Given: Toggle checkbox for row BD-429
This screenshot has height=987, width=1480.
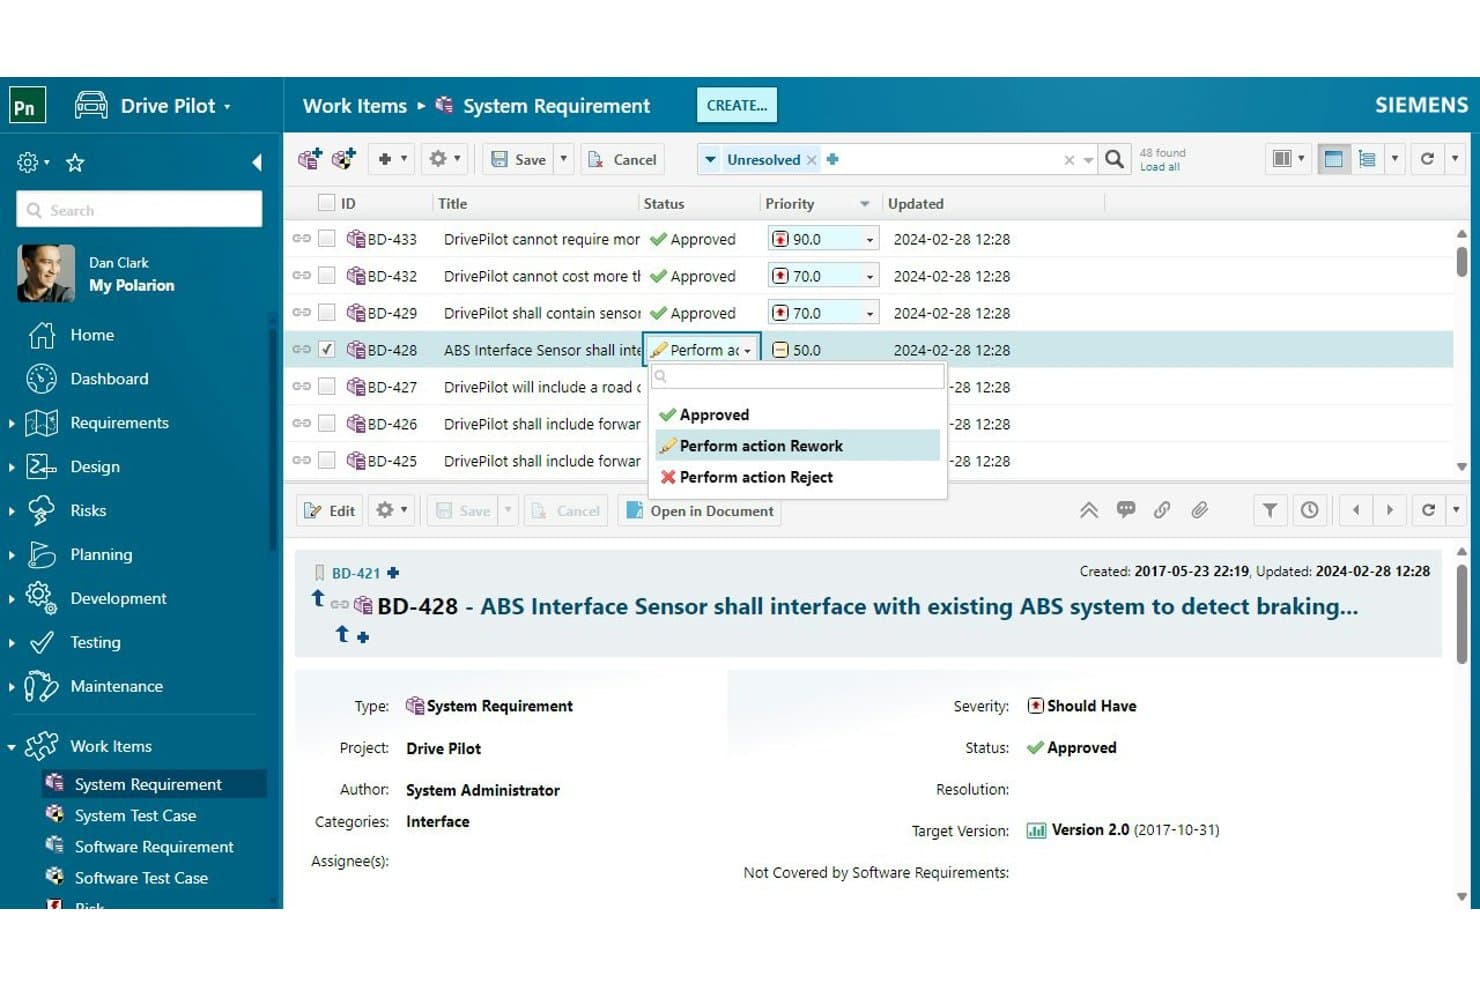Looking at the screenshot, I should [x=326, y=313].
